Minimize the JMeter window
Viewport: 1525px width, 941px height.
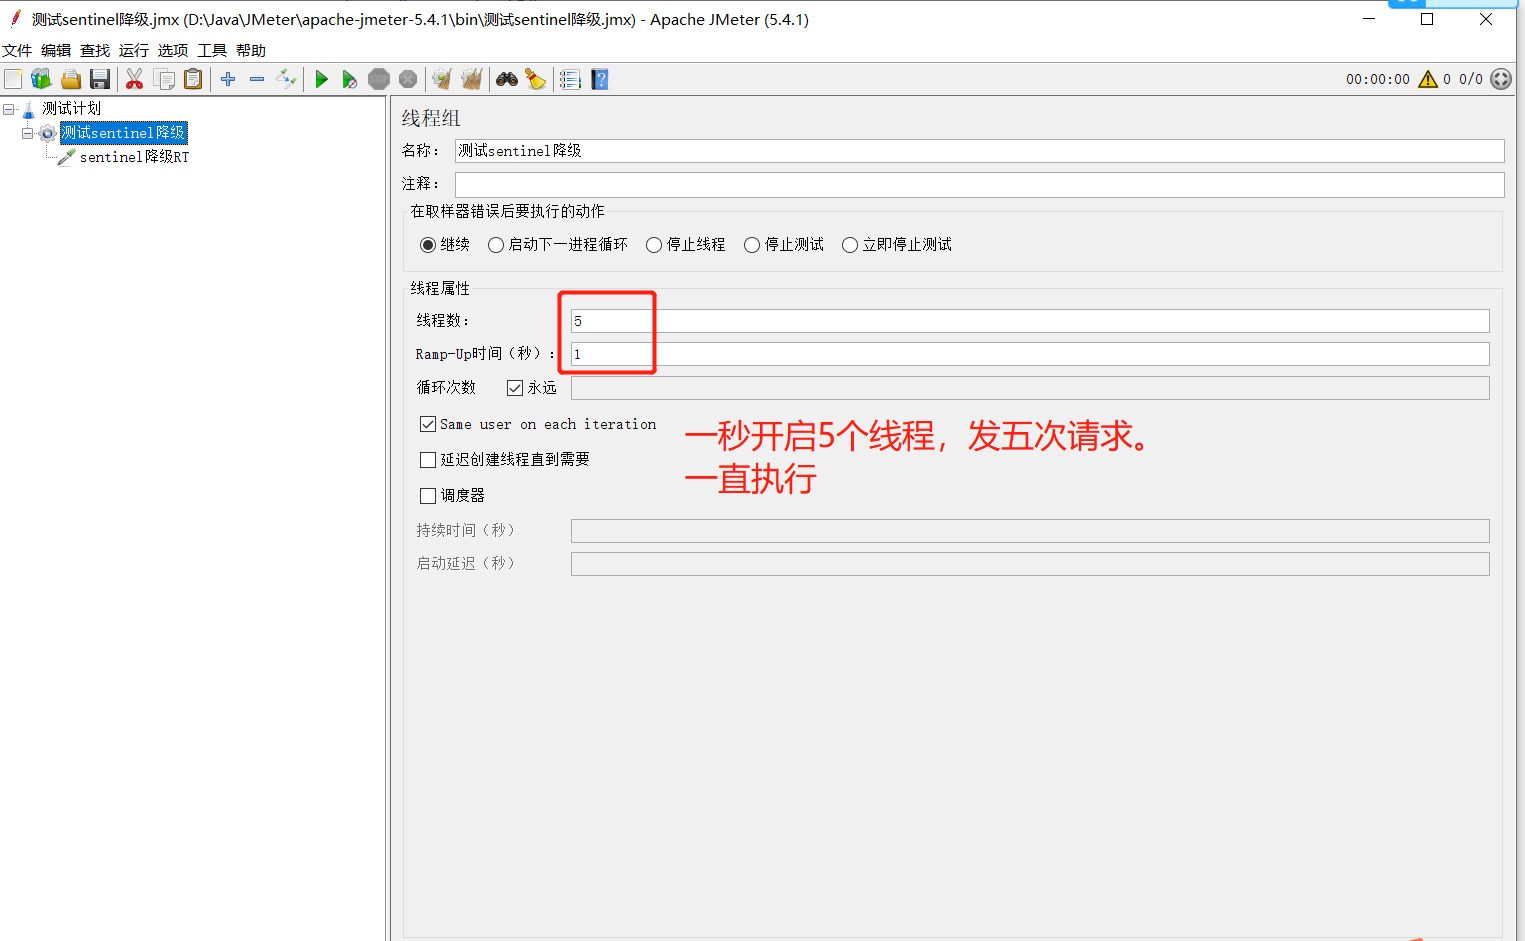[1369, 19]
